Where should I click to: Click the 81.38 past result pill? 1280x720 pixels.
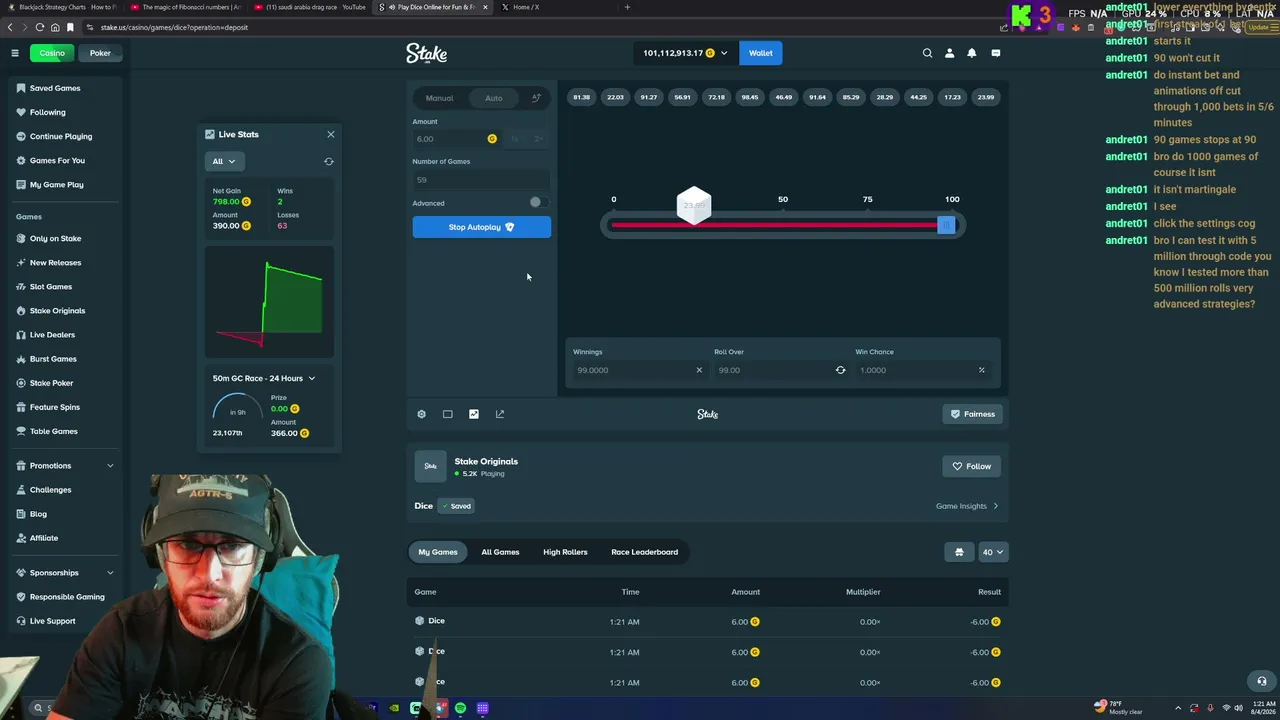click(581, 97)
